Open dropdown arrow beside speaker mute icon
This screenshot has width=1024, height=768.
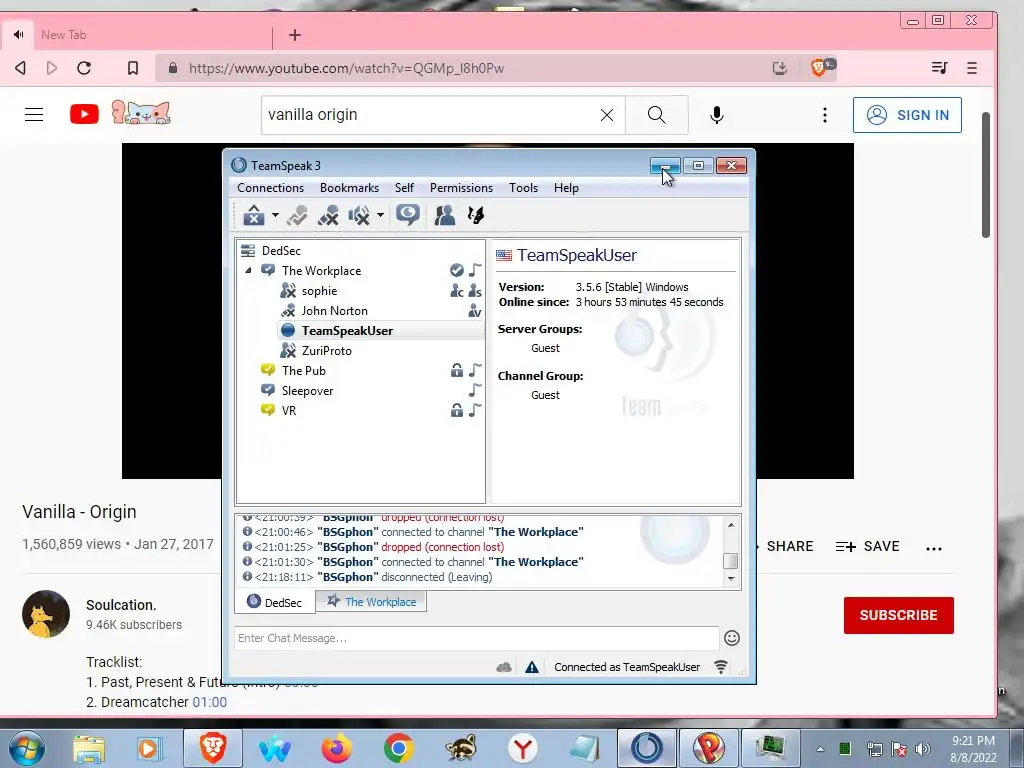click(x=380, y=215)
